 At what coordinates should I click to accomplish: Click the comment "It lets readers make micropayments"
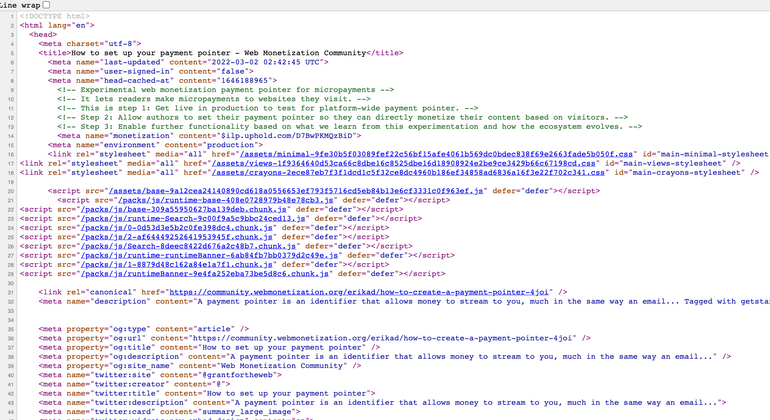click(214, 99)
